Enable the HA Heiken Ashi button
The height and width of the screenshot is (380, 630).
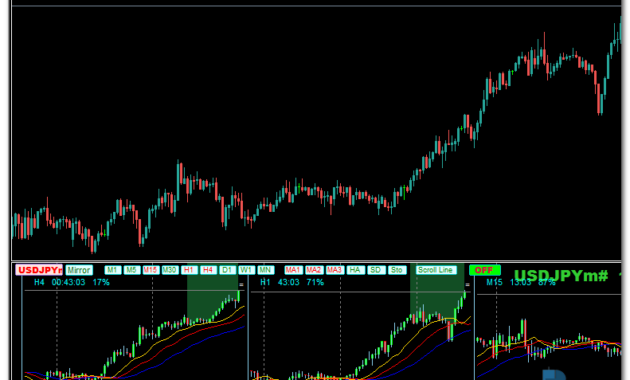pos(355,270)
